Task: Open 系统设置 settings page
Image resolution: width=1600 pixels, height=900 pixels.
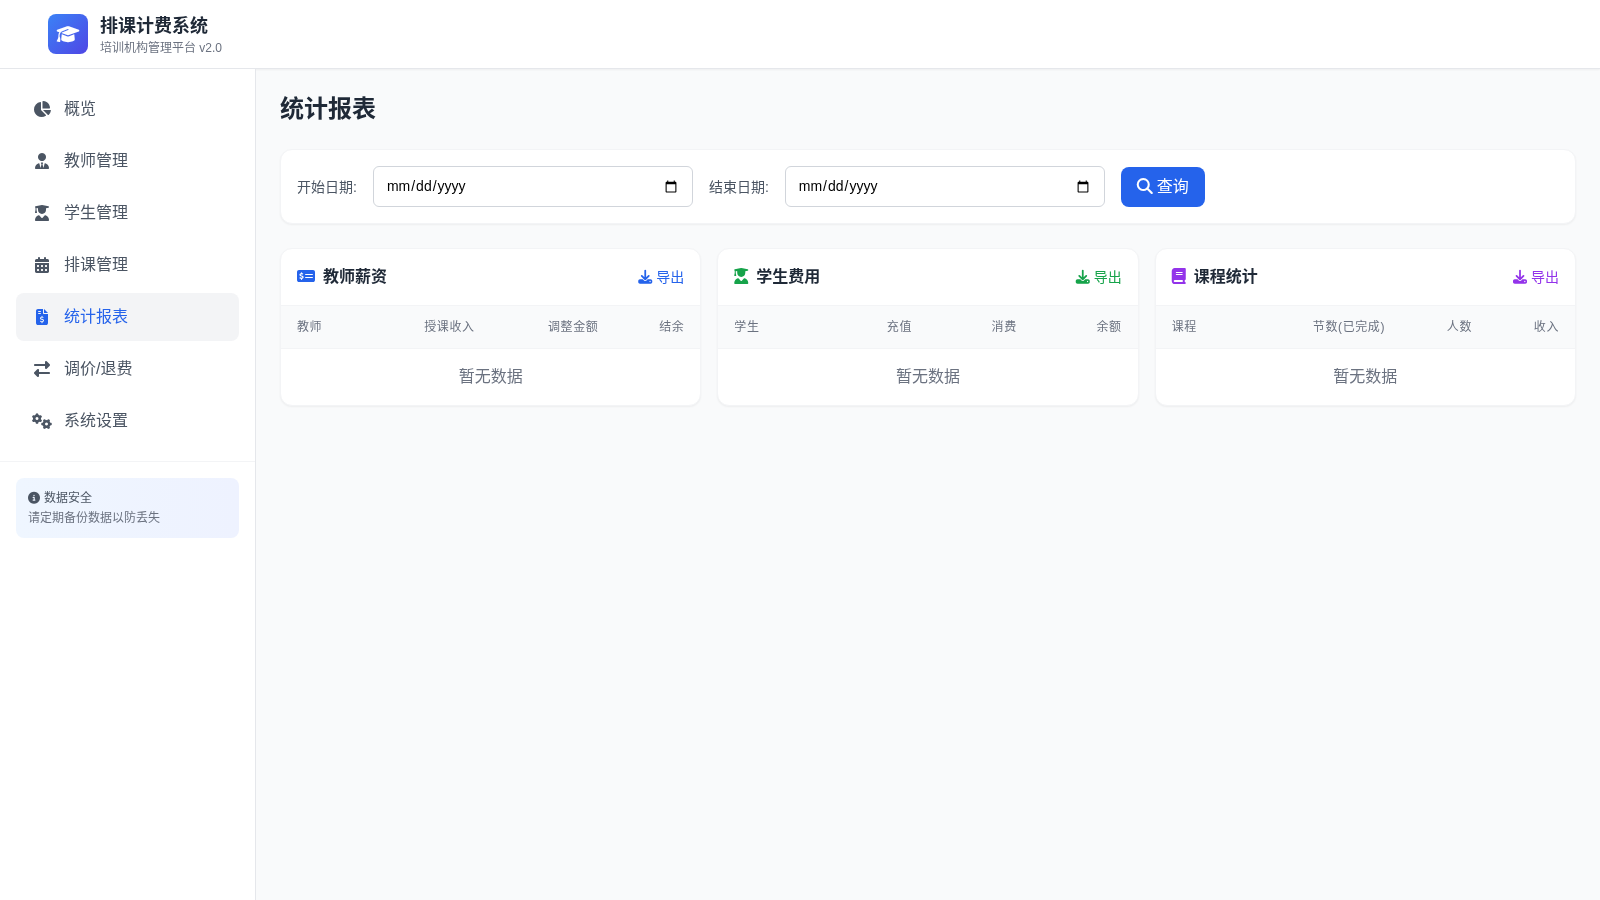Action: [127, 421]
